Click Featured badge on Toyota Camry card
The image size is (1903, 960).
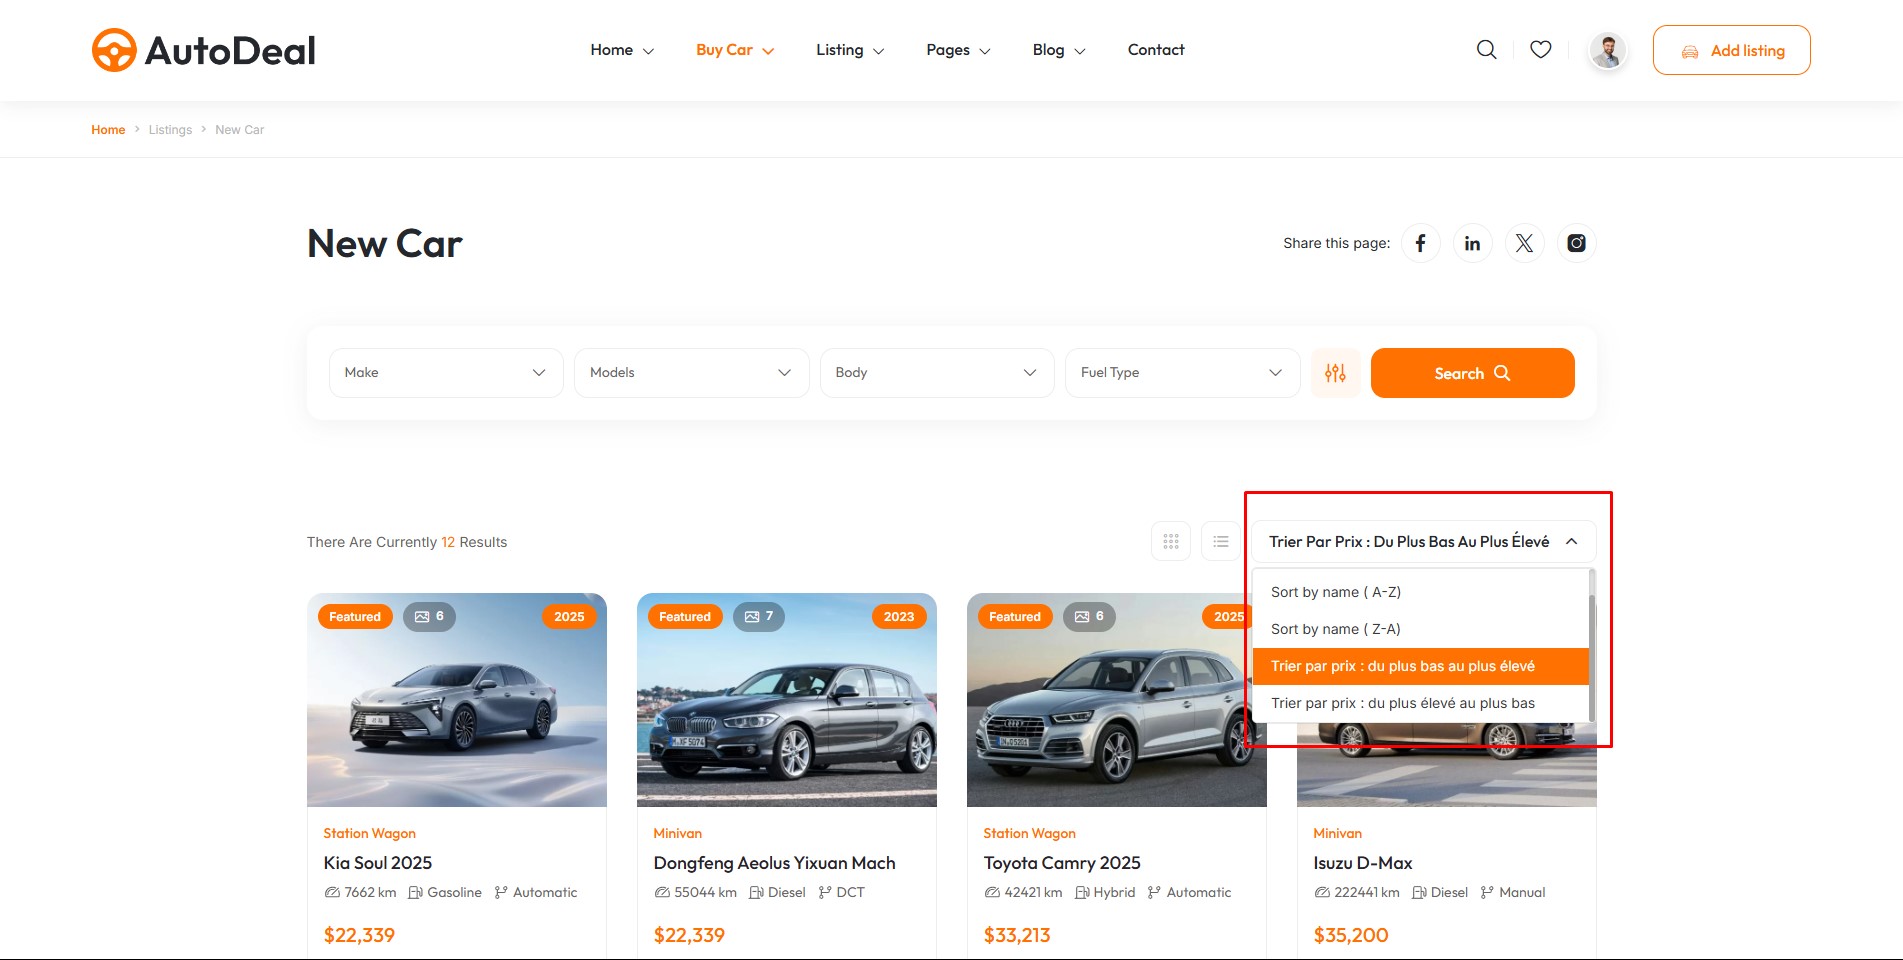[1015, 617]
